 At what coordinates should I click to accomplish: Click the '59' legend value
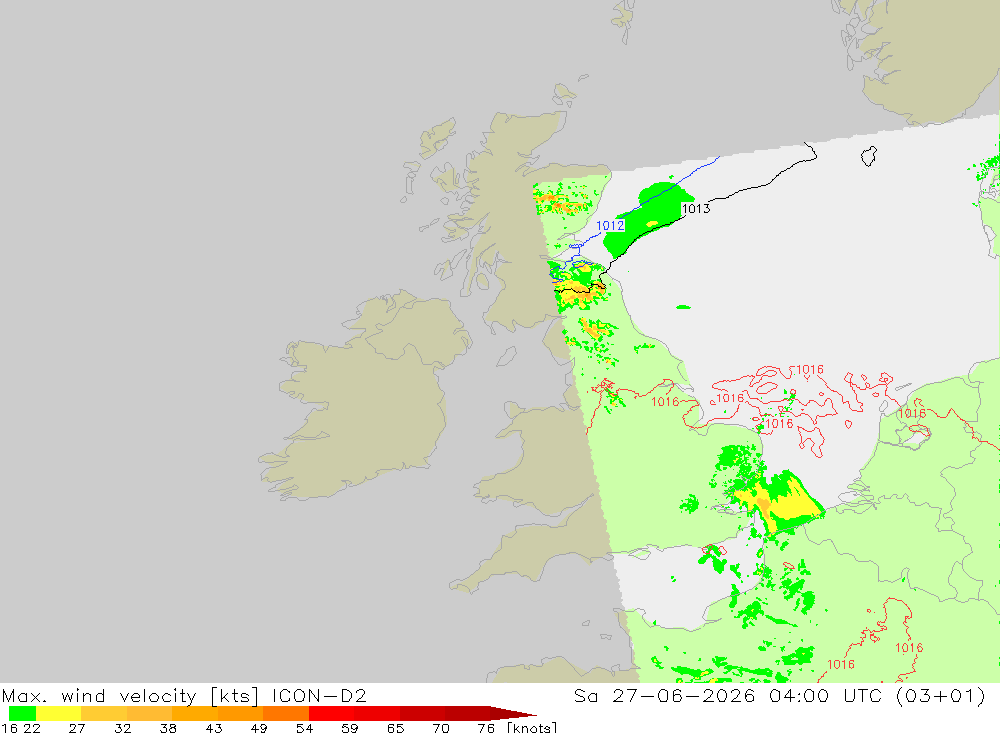(x=349, y=728)
